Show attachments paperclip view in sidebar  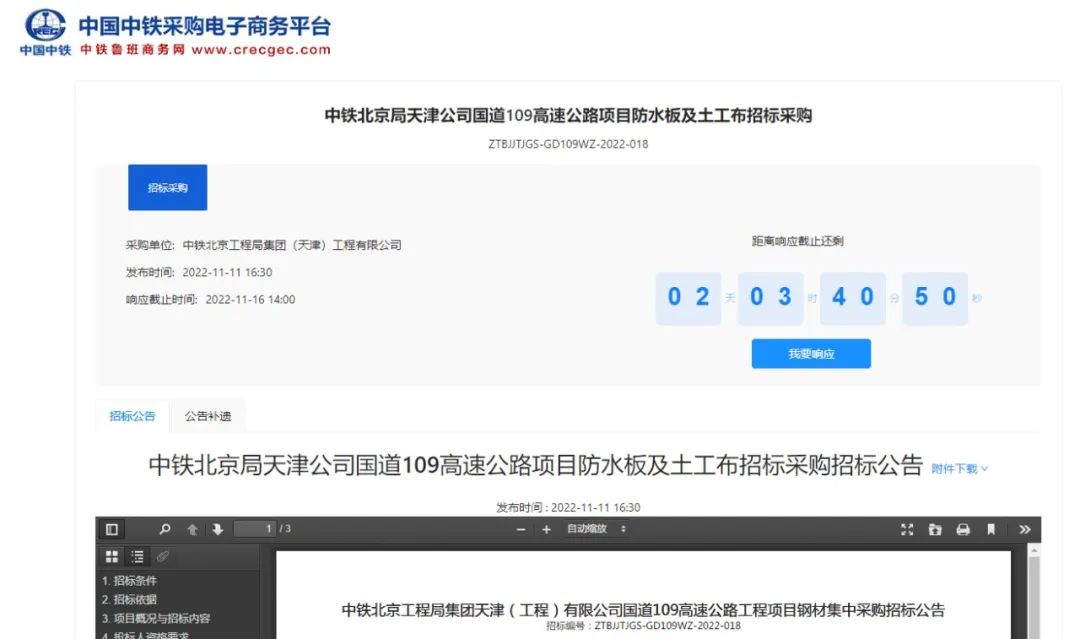(x=163, y=556)
